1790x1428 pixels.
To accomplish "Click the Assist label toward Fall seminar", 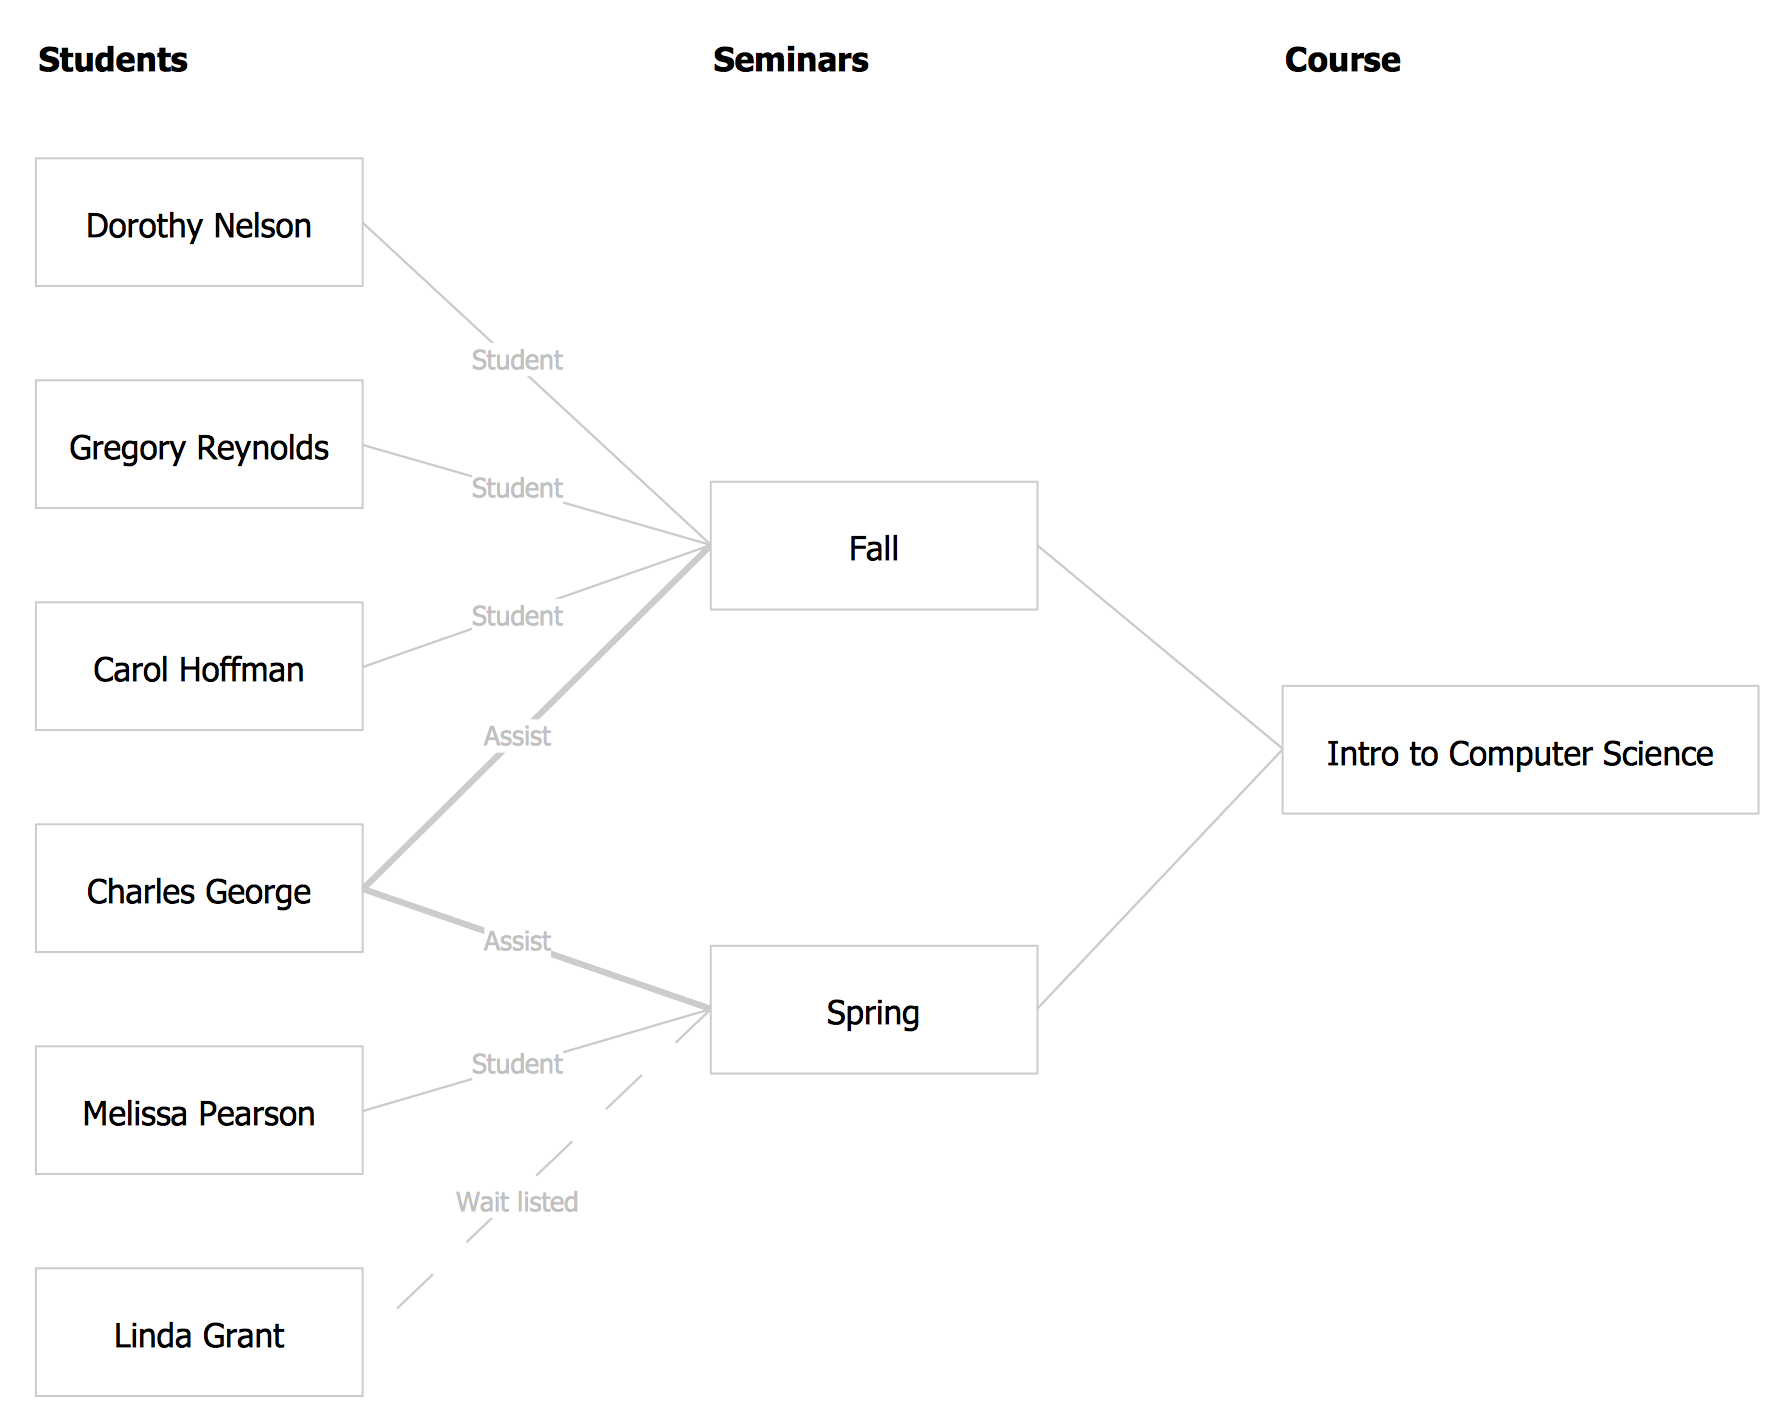I will 517,736.
